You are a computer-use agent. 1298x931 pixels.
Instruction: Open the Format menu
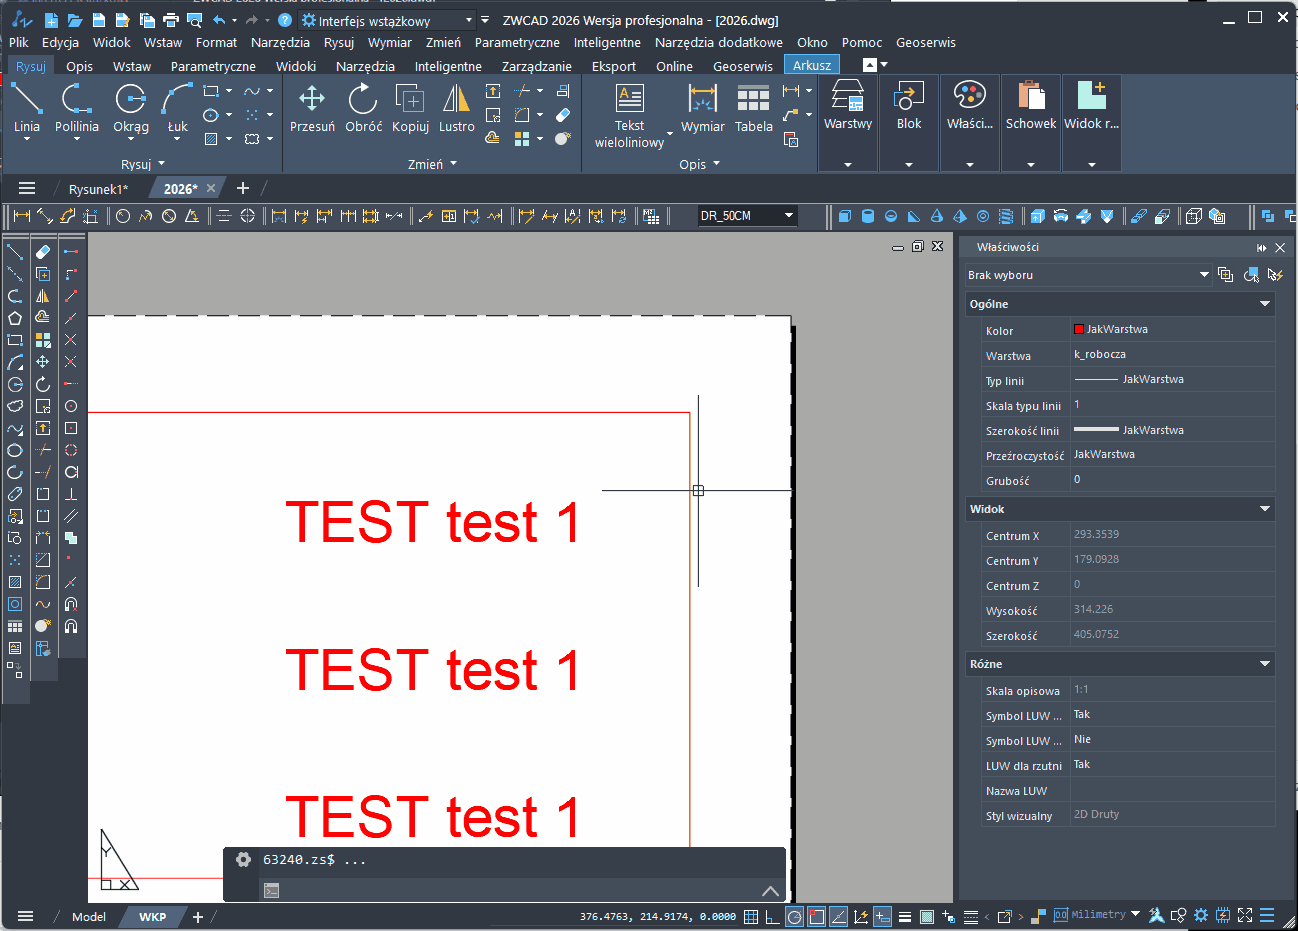point(216,43)
